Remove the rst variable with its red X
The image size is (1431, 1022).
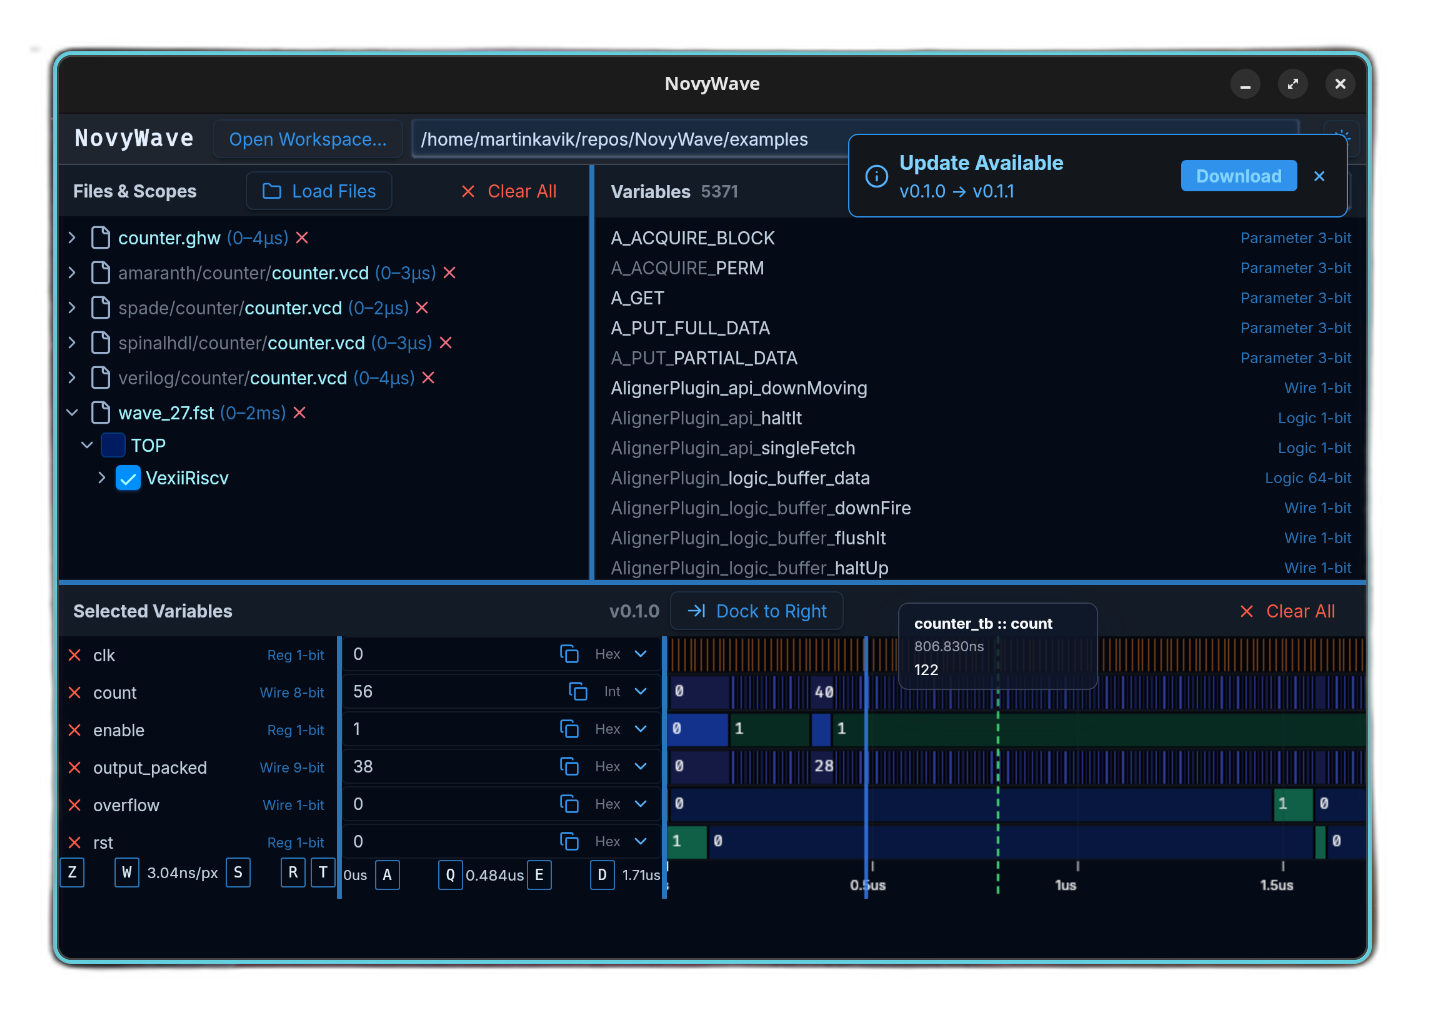(x=74, y=842)
